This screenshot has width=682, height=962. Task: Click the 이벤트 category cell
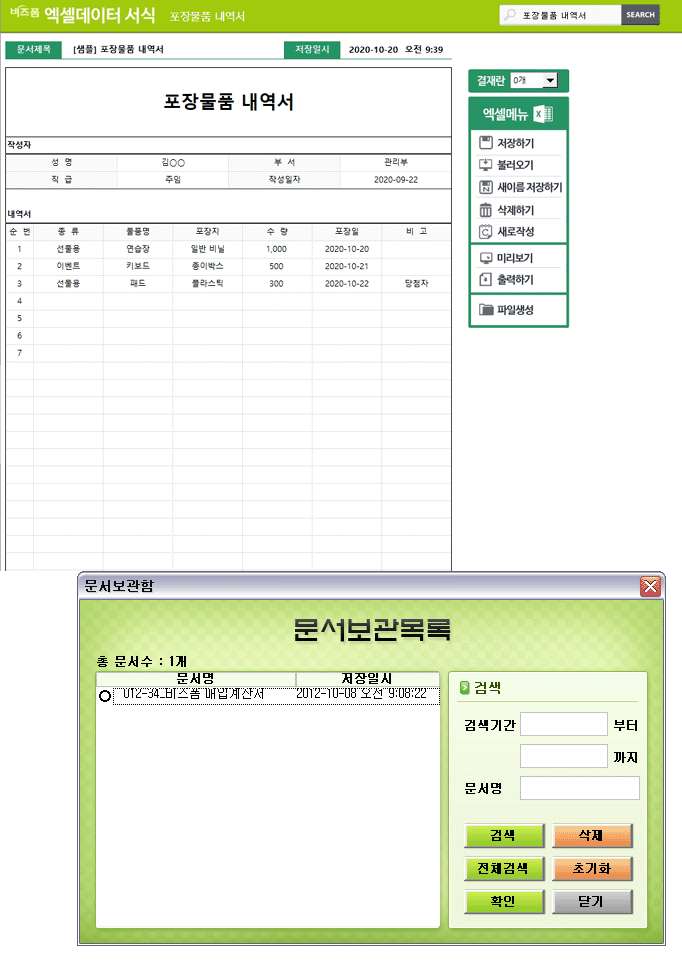tap(68, 266)
